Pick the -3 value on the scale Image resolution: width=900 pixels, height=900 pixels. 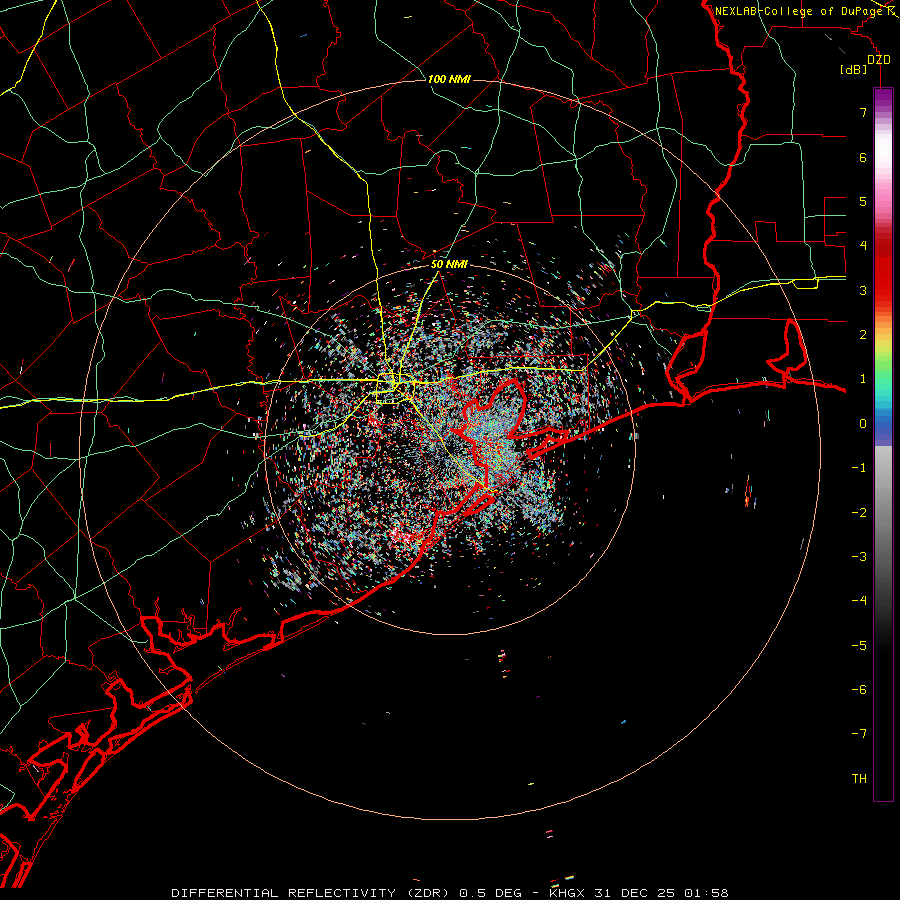pyautogui.click(x=859, y=557)
